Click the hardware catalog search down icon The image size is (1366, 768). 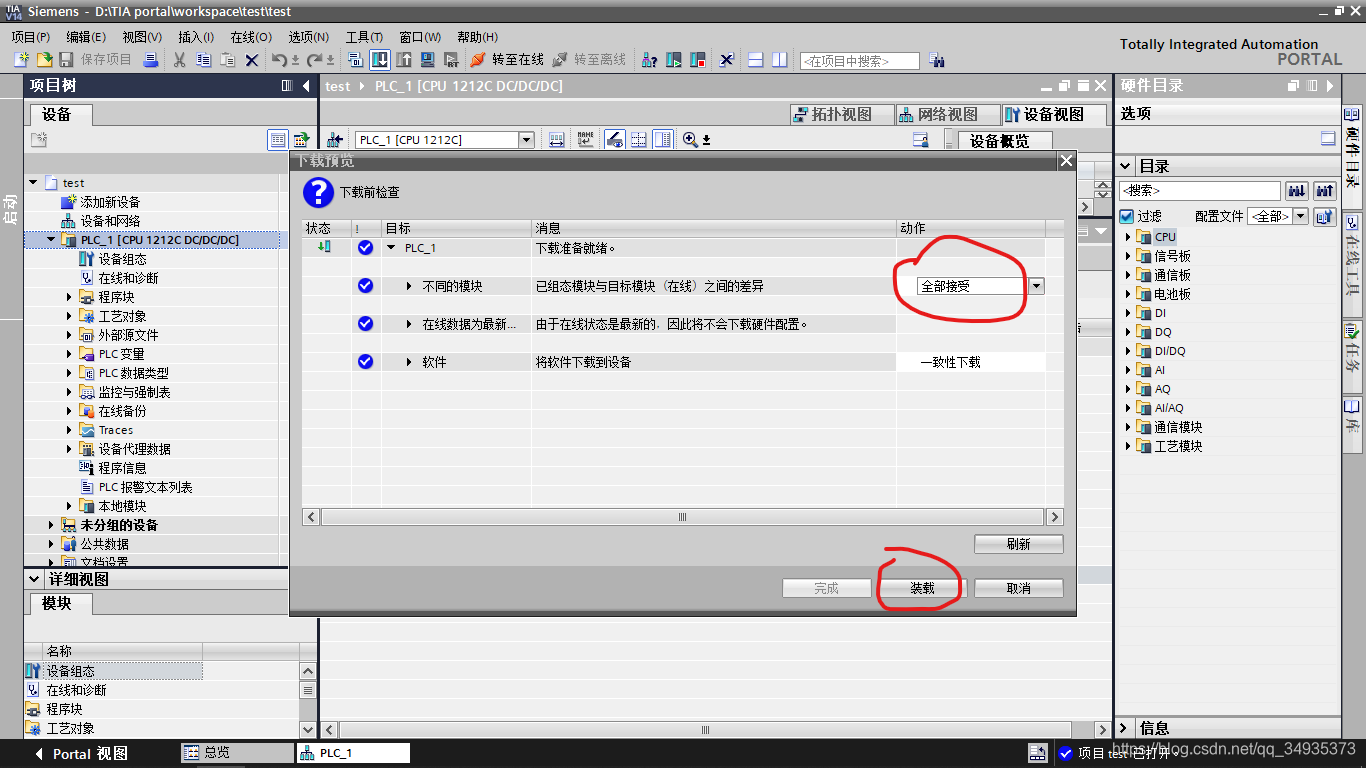click(1297, 190)
